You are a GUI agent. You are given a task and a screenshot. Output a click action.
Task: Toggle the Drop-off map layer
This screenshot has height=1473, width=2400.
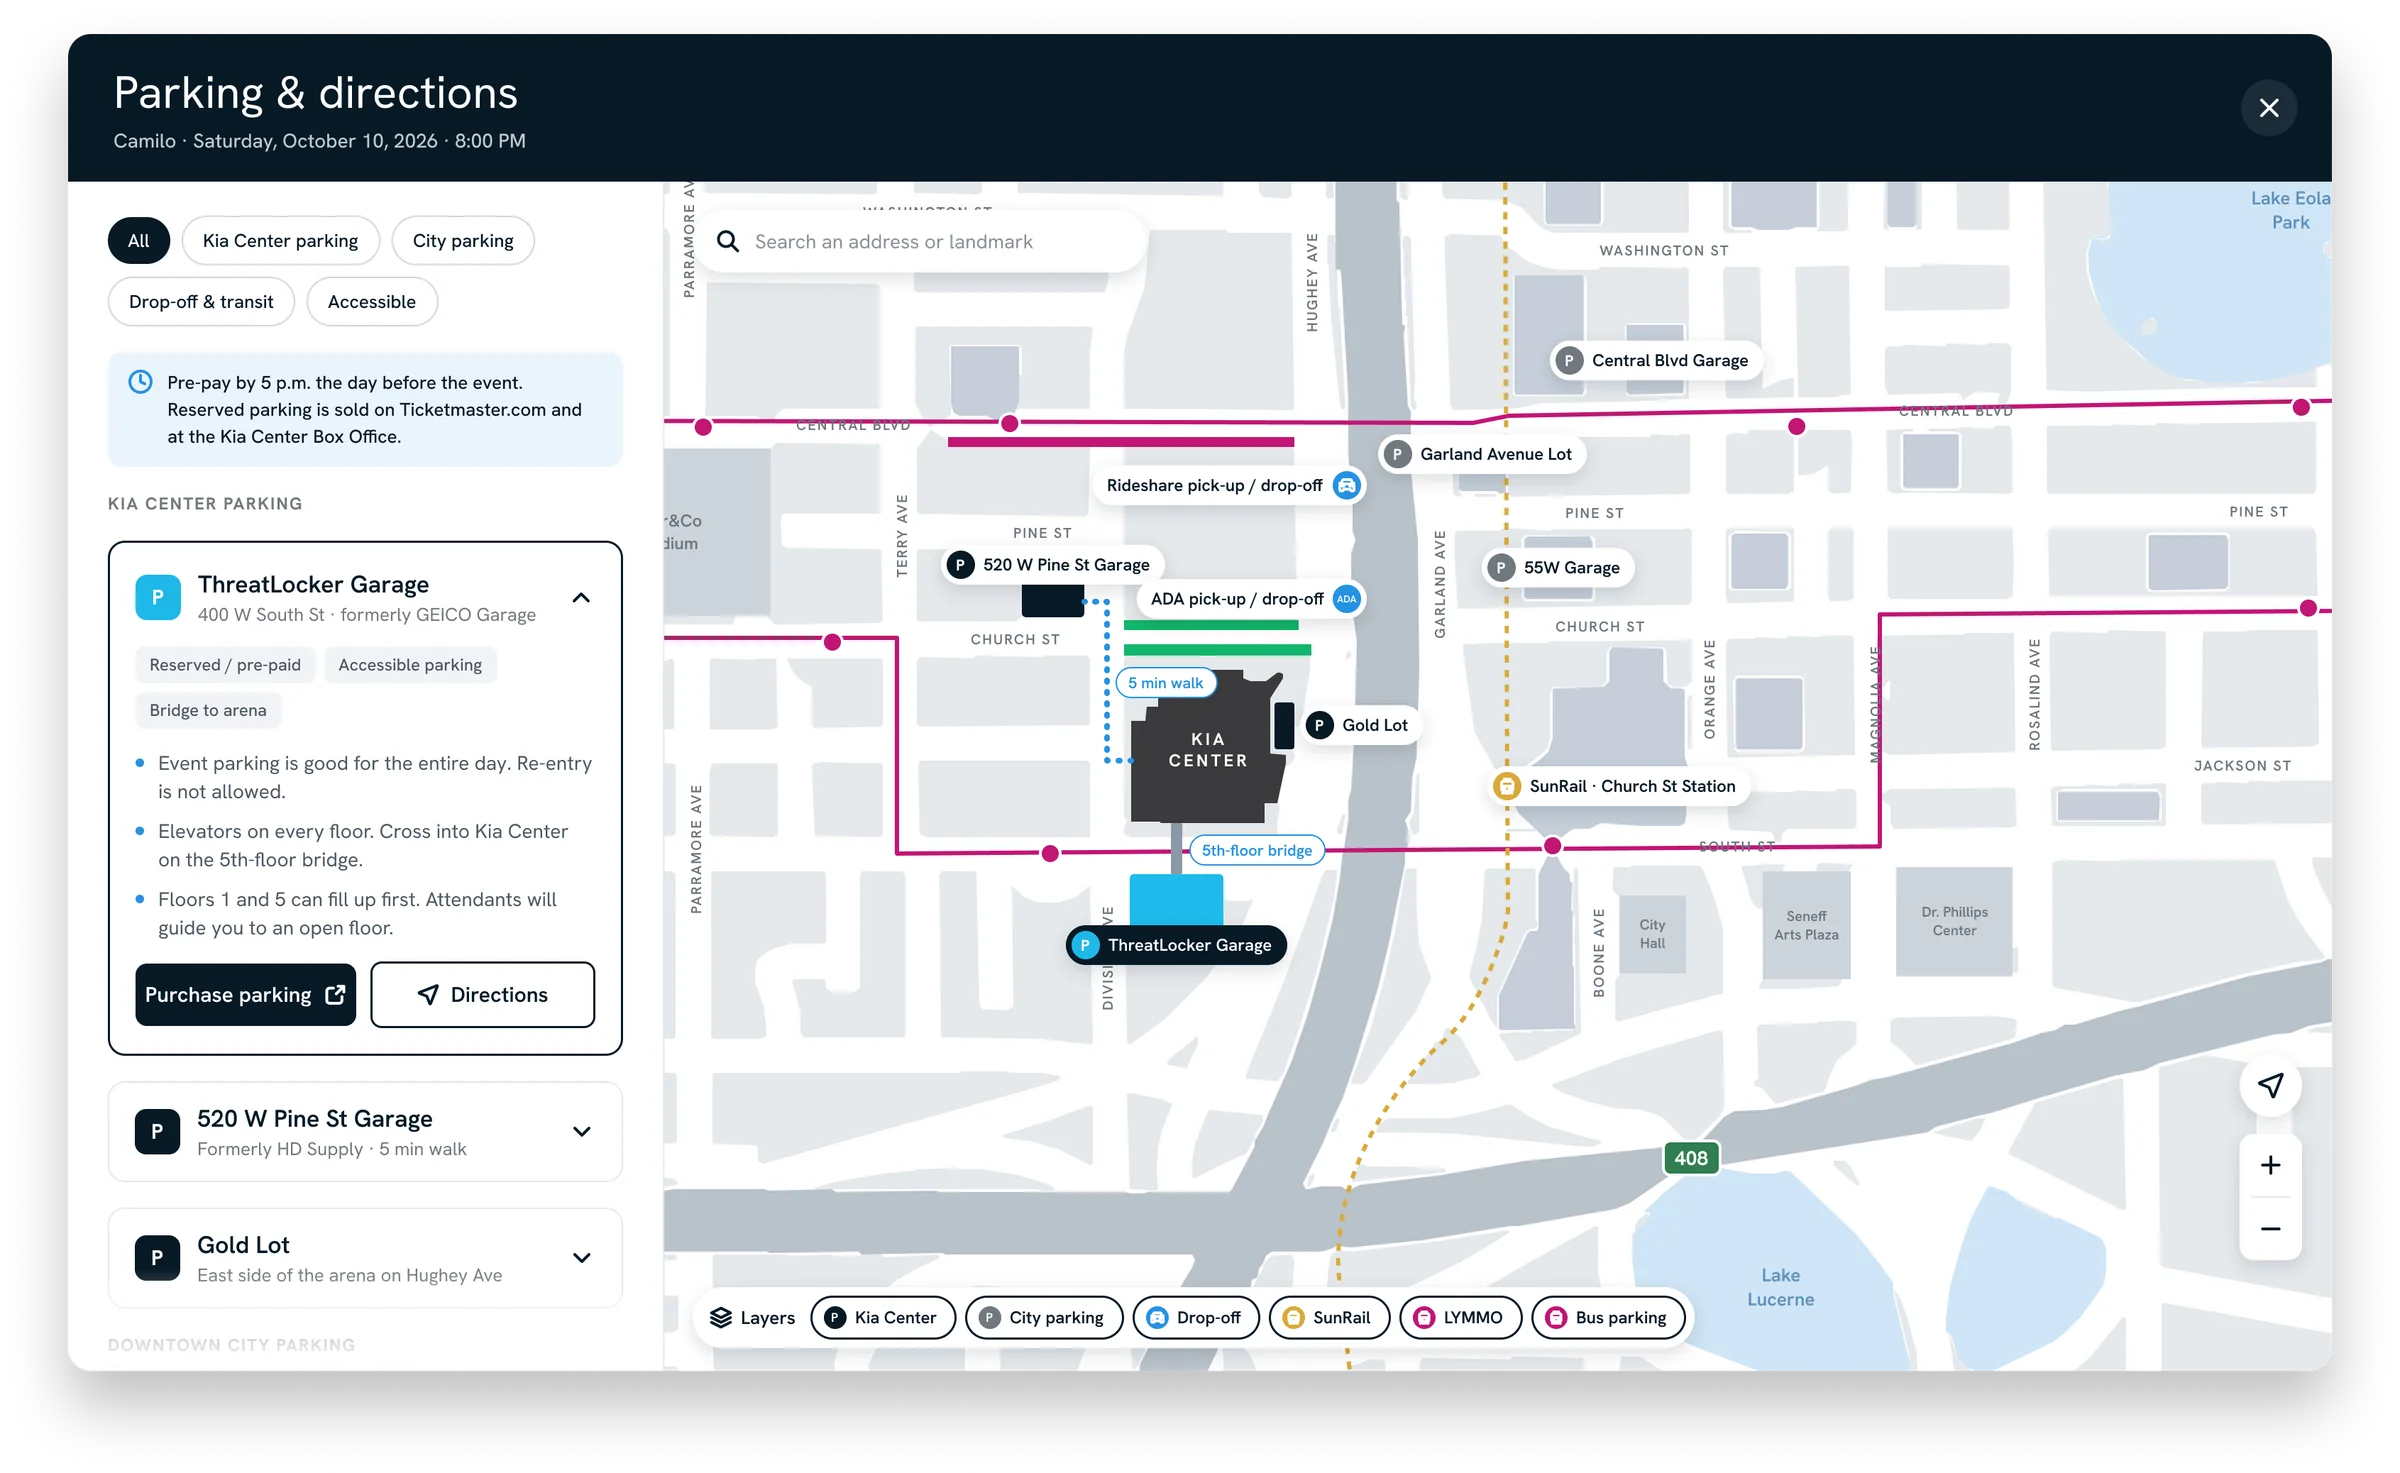1196,1317
